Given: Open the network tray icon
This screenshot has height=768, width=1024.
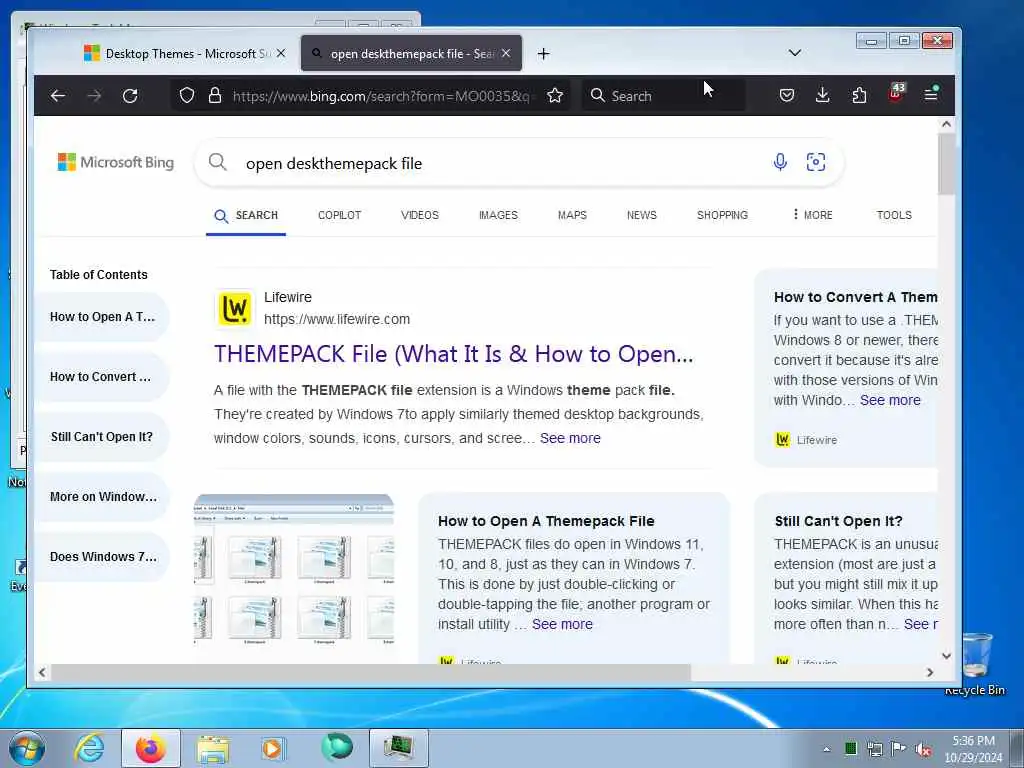Looking at the screenshot, I should click(x=874, y=749).
